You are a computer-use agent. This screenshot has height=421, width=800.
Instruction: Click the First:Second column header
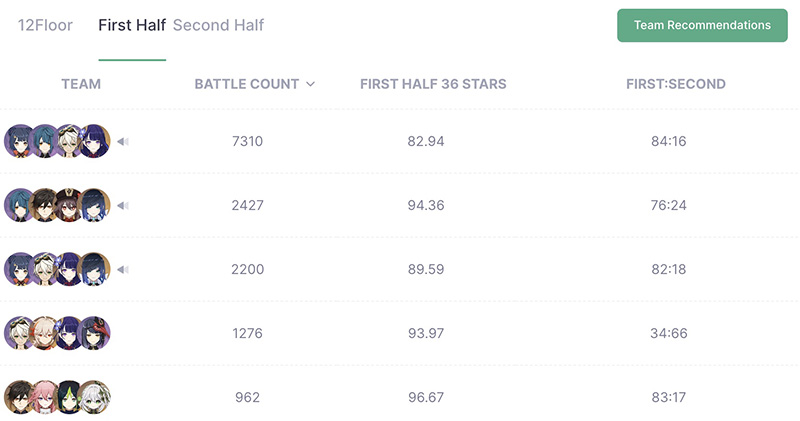pyautogui.click(x=676, y=84)
